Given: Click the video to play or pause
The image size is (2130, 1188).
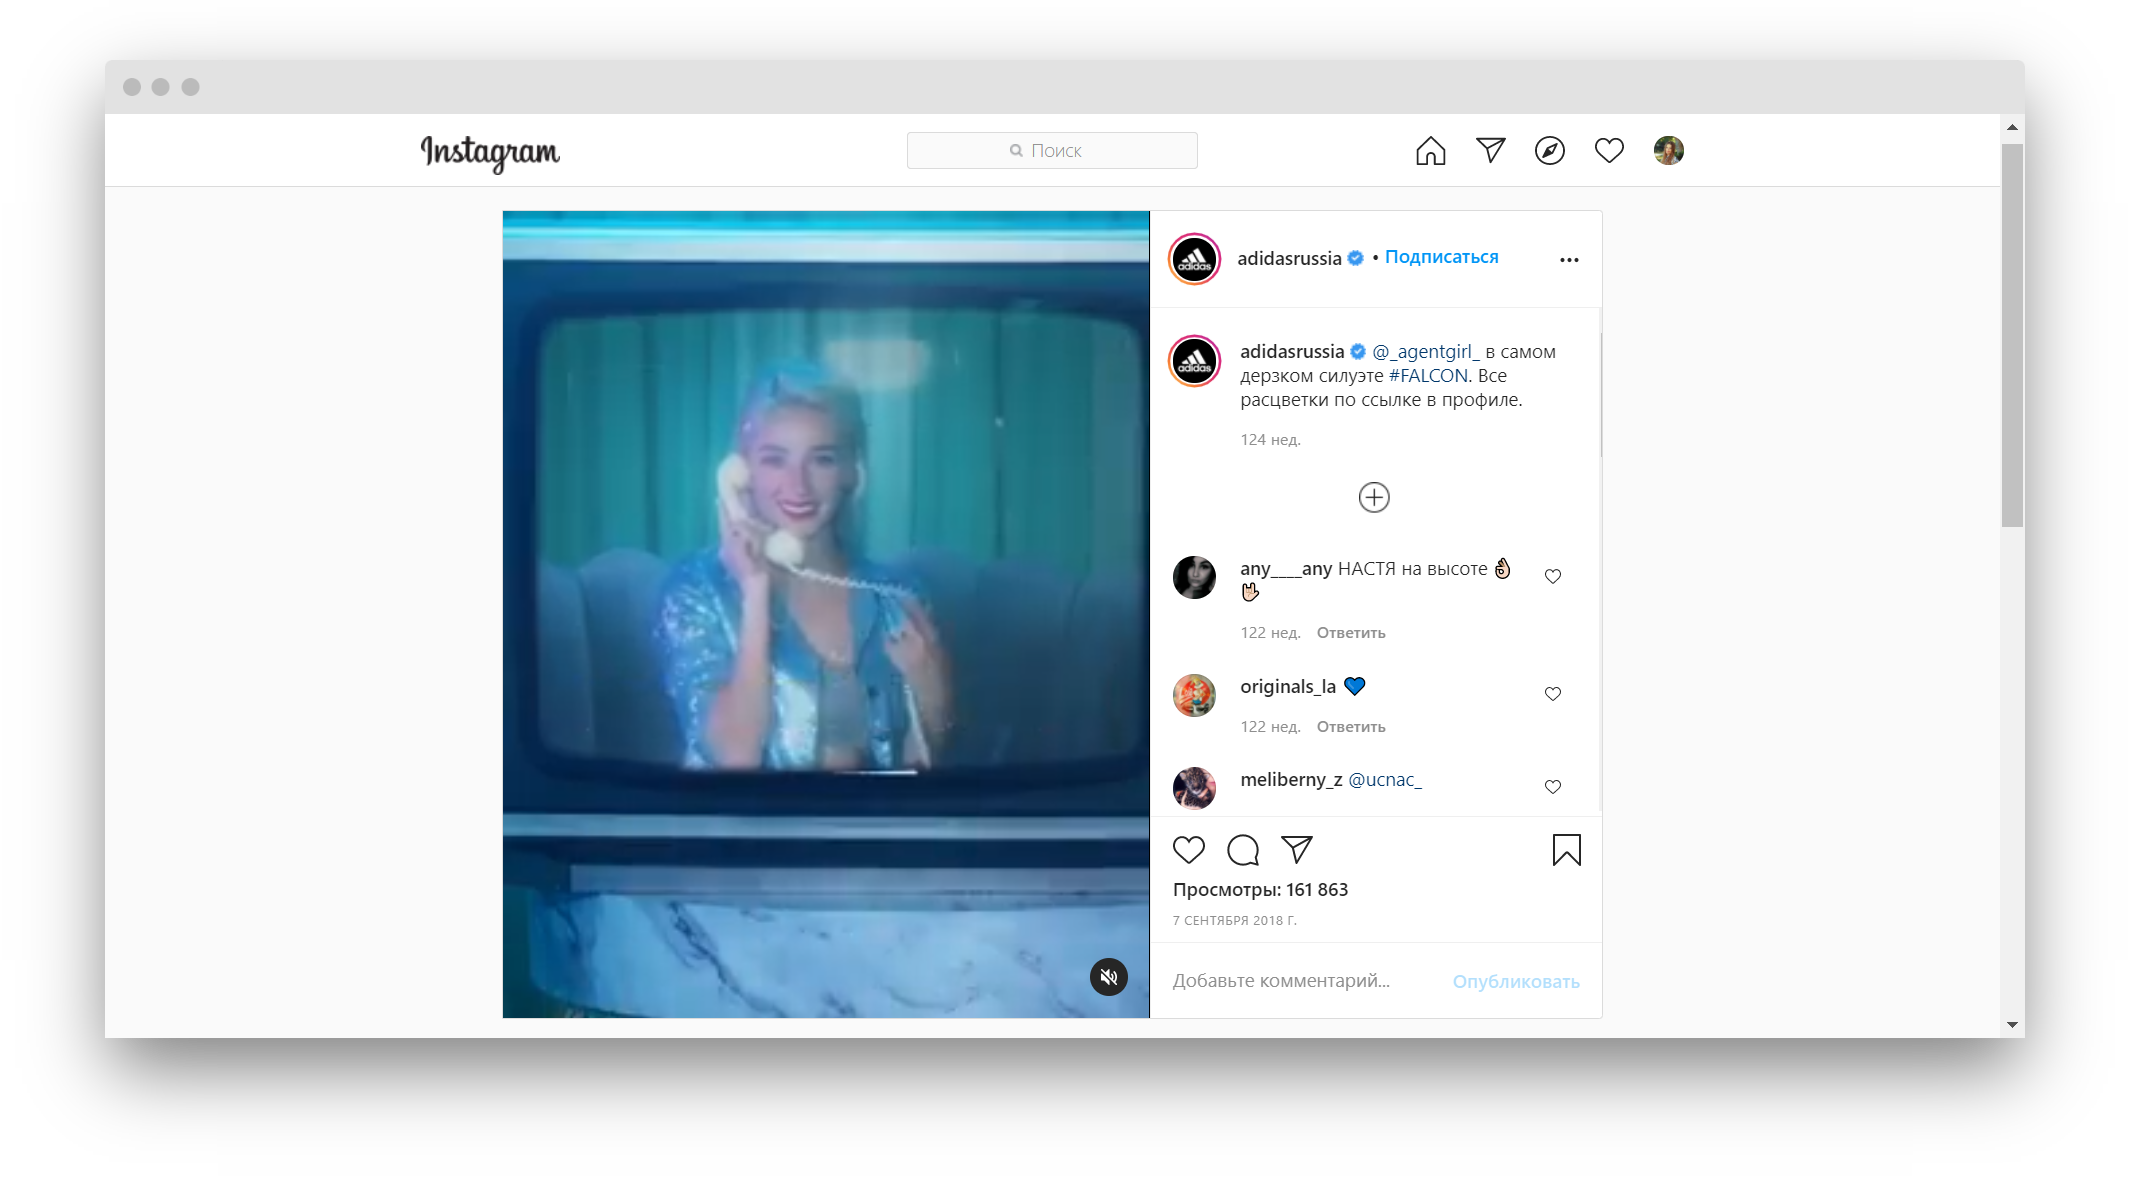Looking at the screenshot, I should (825, 614).
